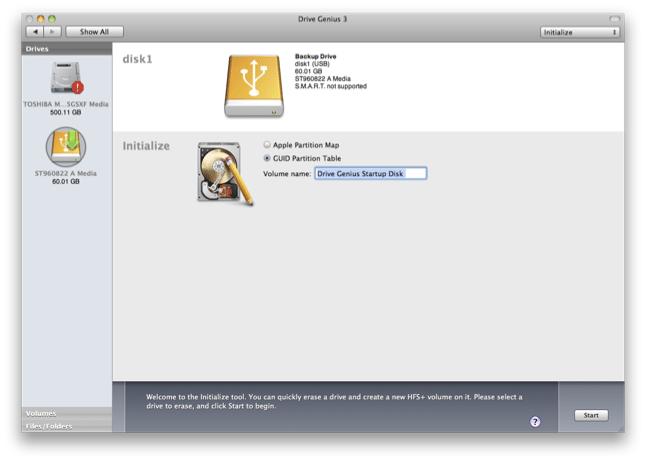Click the yellow minimize window button
Image resolution: width=646 pixels, height=462 pixels.
pos(40,19)
